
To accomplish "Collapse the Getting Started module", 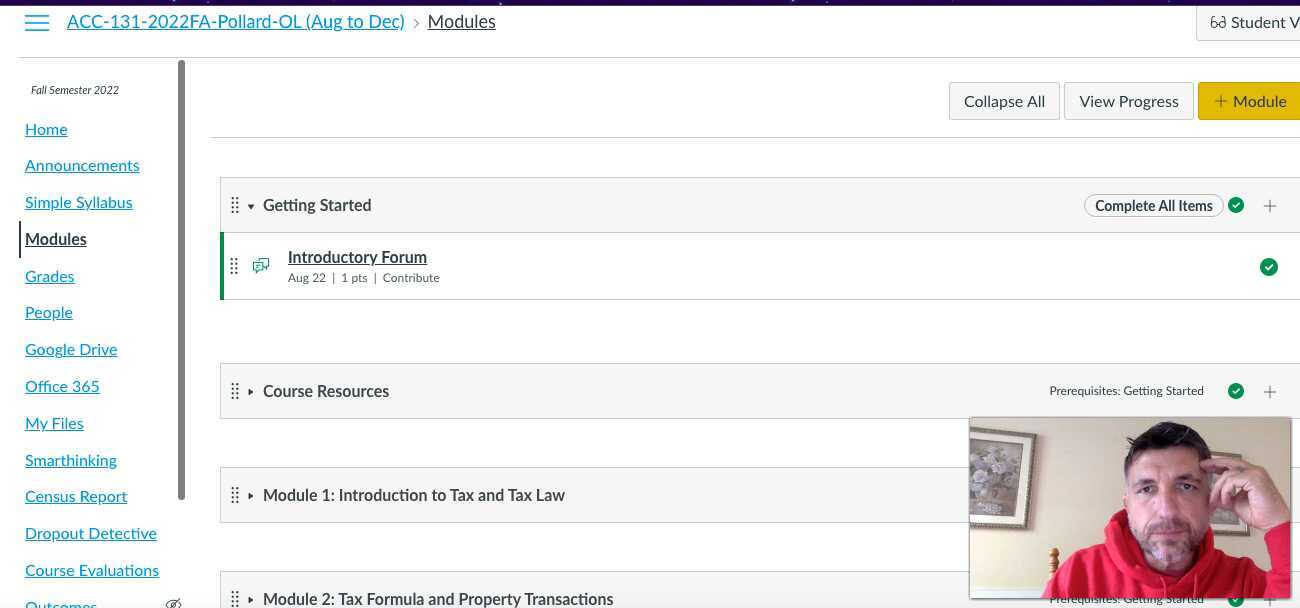I will click(251, 206).
